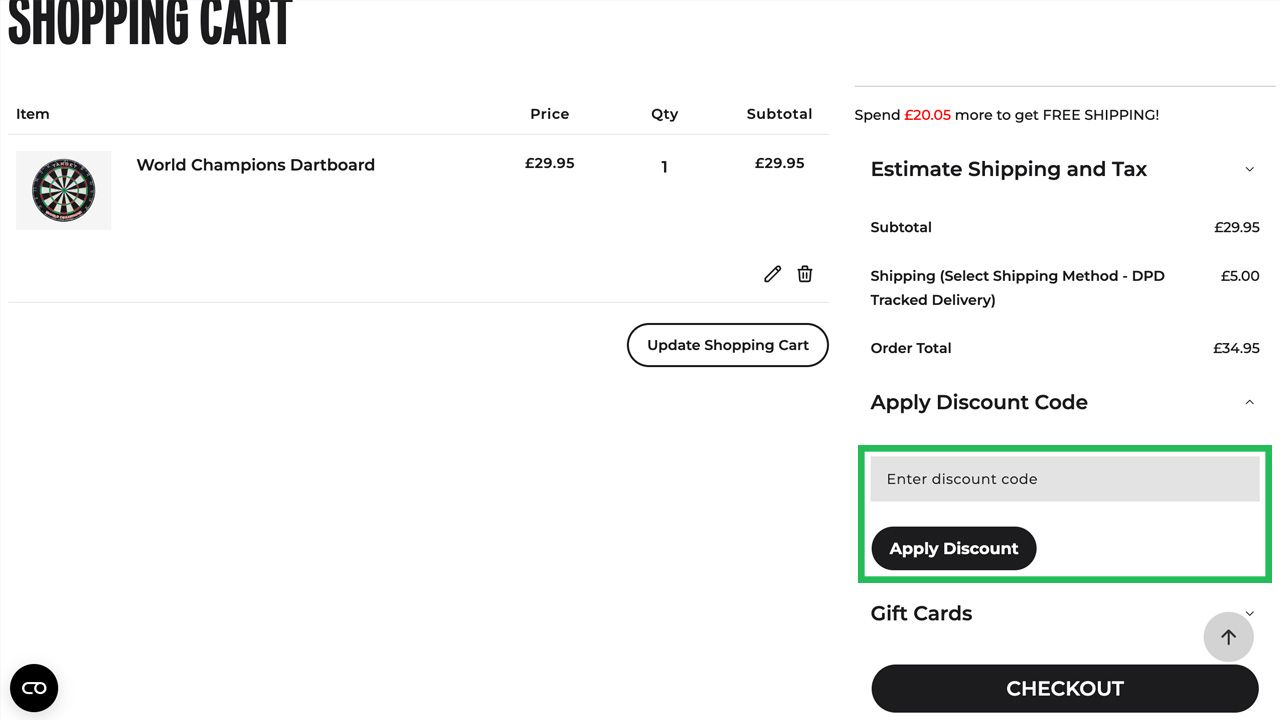Click the Apply Discount button
The height and width of the screenshot is (720, 1280).
coord(953,548)
